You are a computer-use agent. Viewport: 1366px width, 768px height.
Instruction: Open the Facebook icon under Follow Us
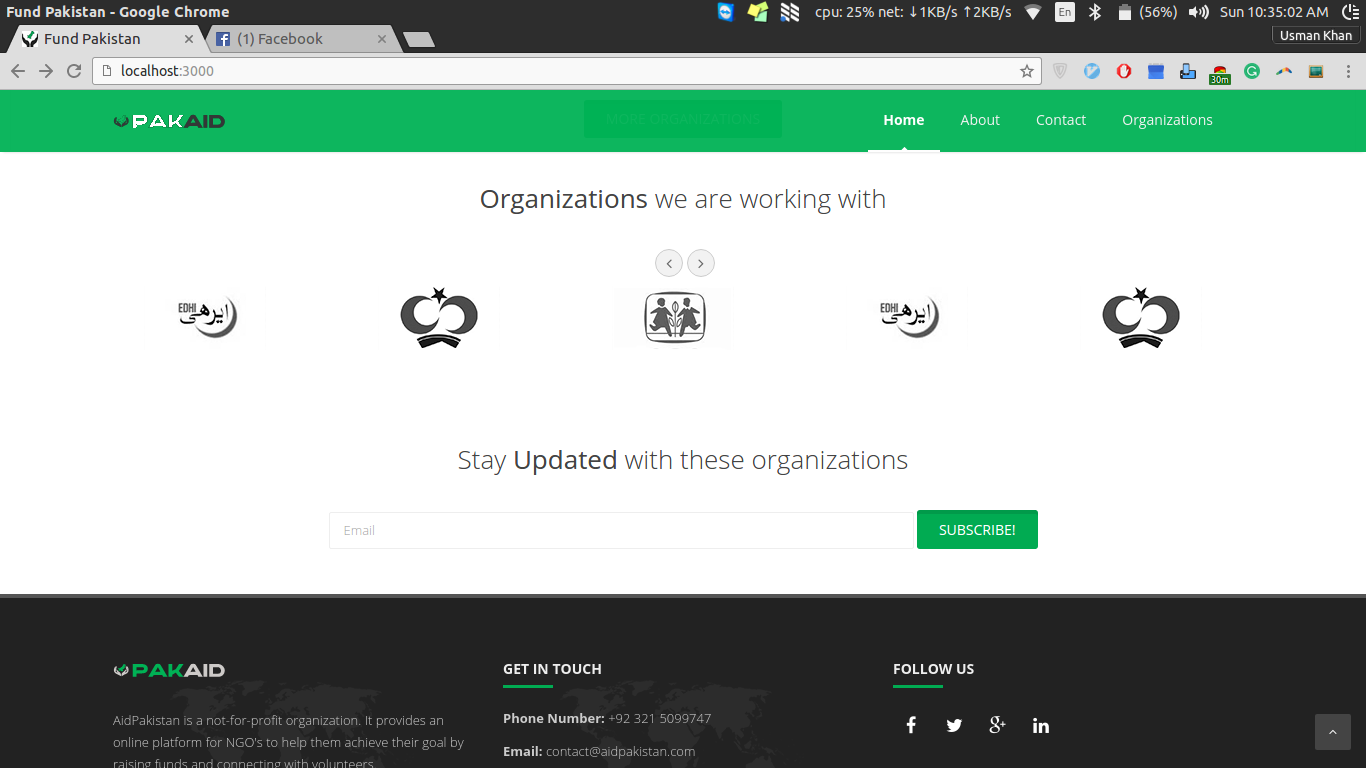[x=911, y=725]
